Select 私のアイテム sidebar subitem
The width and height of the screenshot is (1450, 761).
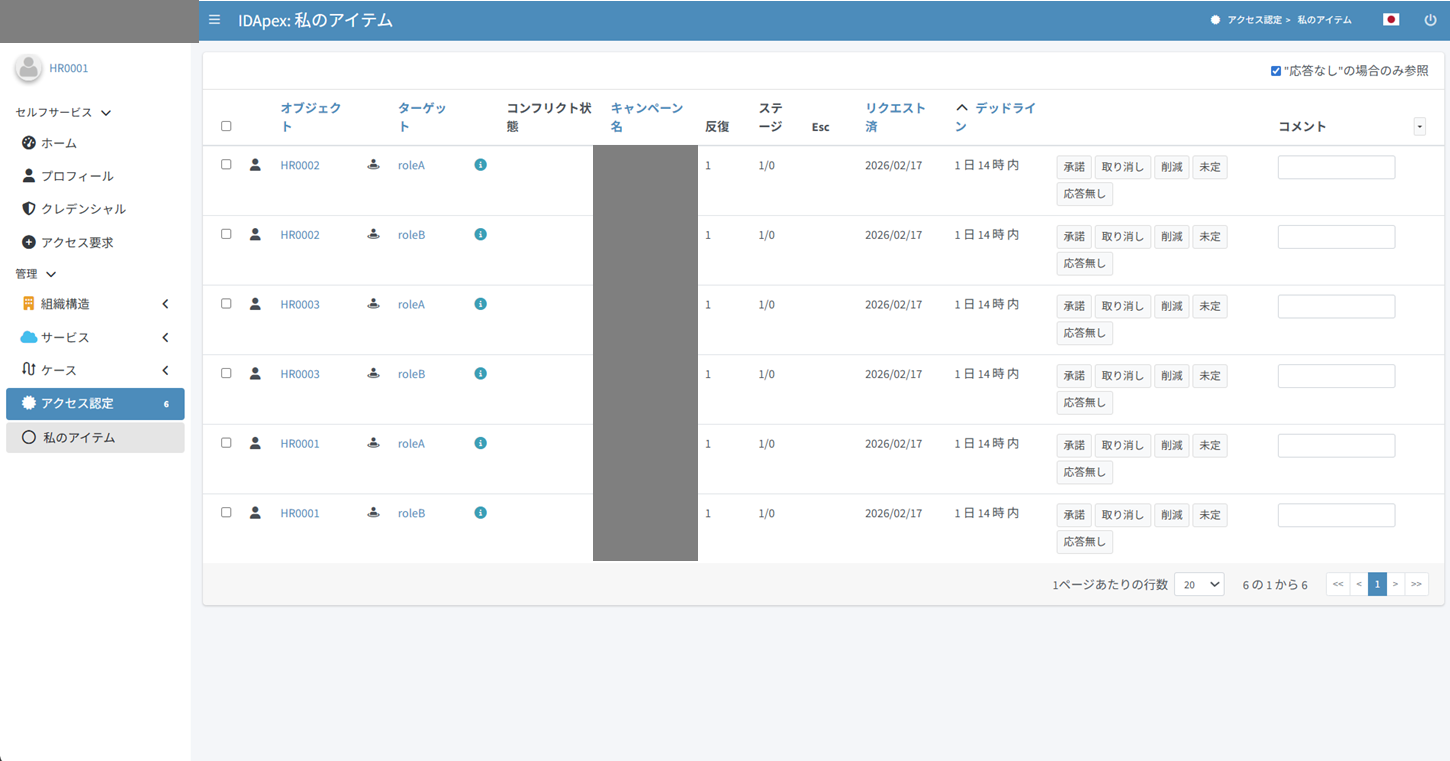(x=95, y=437)
